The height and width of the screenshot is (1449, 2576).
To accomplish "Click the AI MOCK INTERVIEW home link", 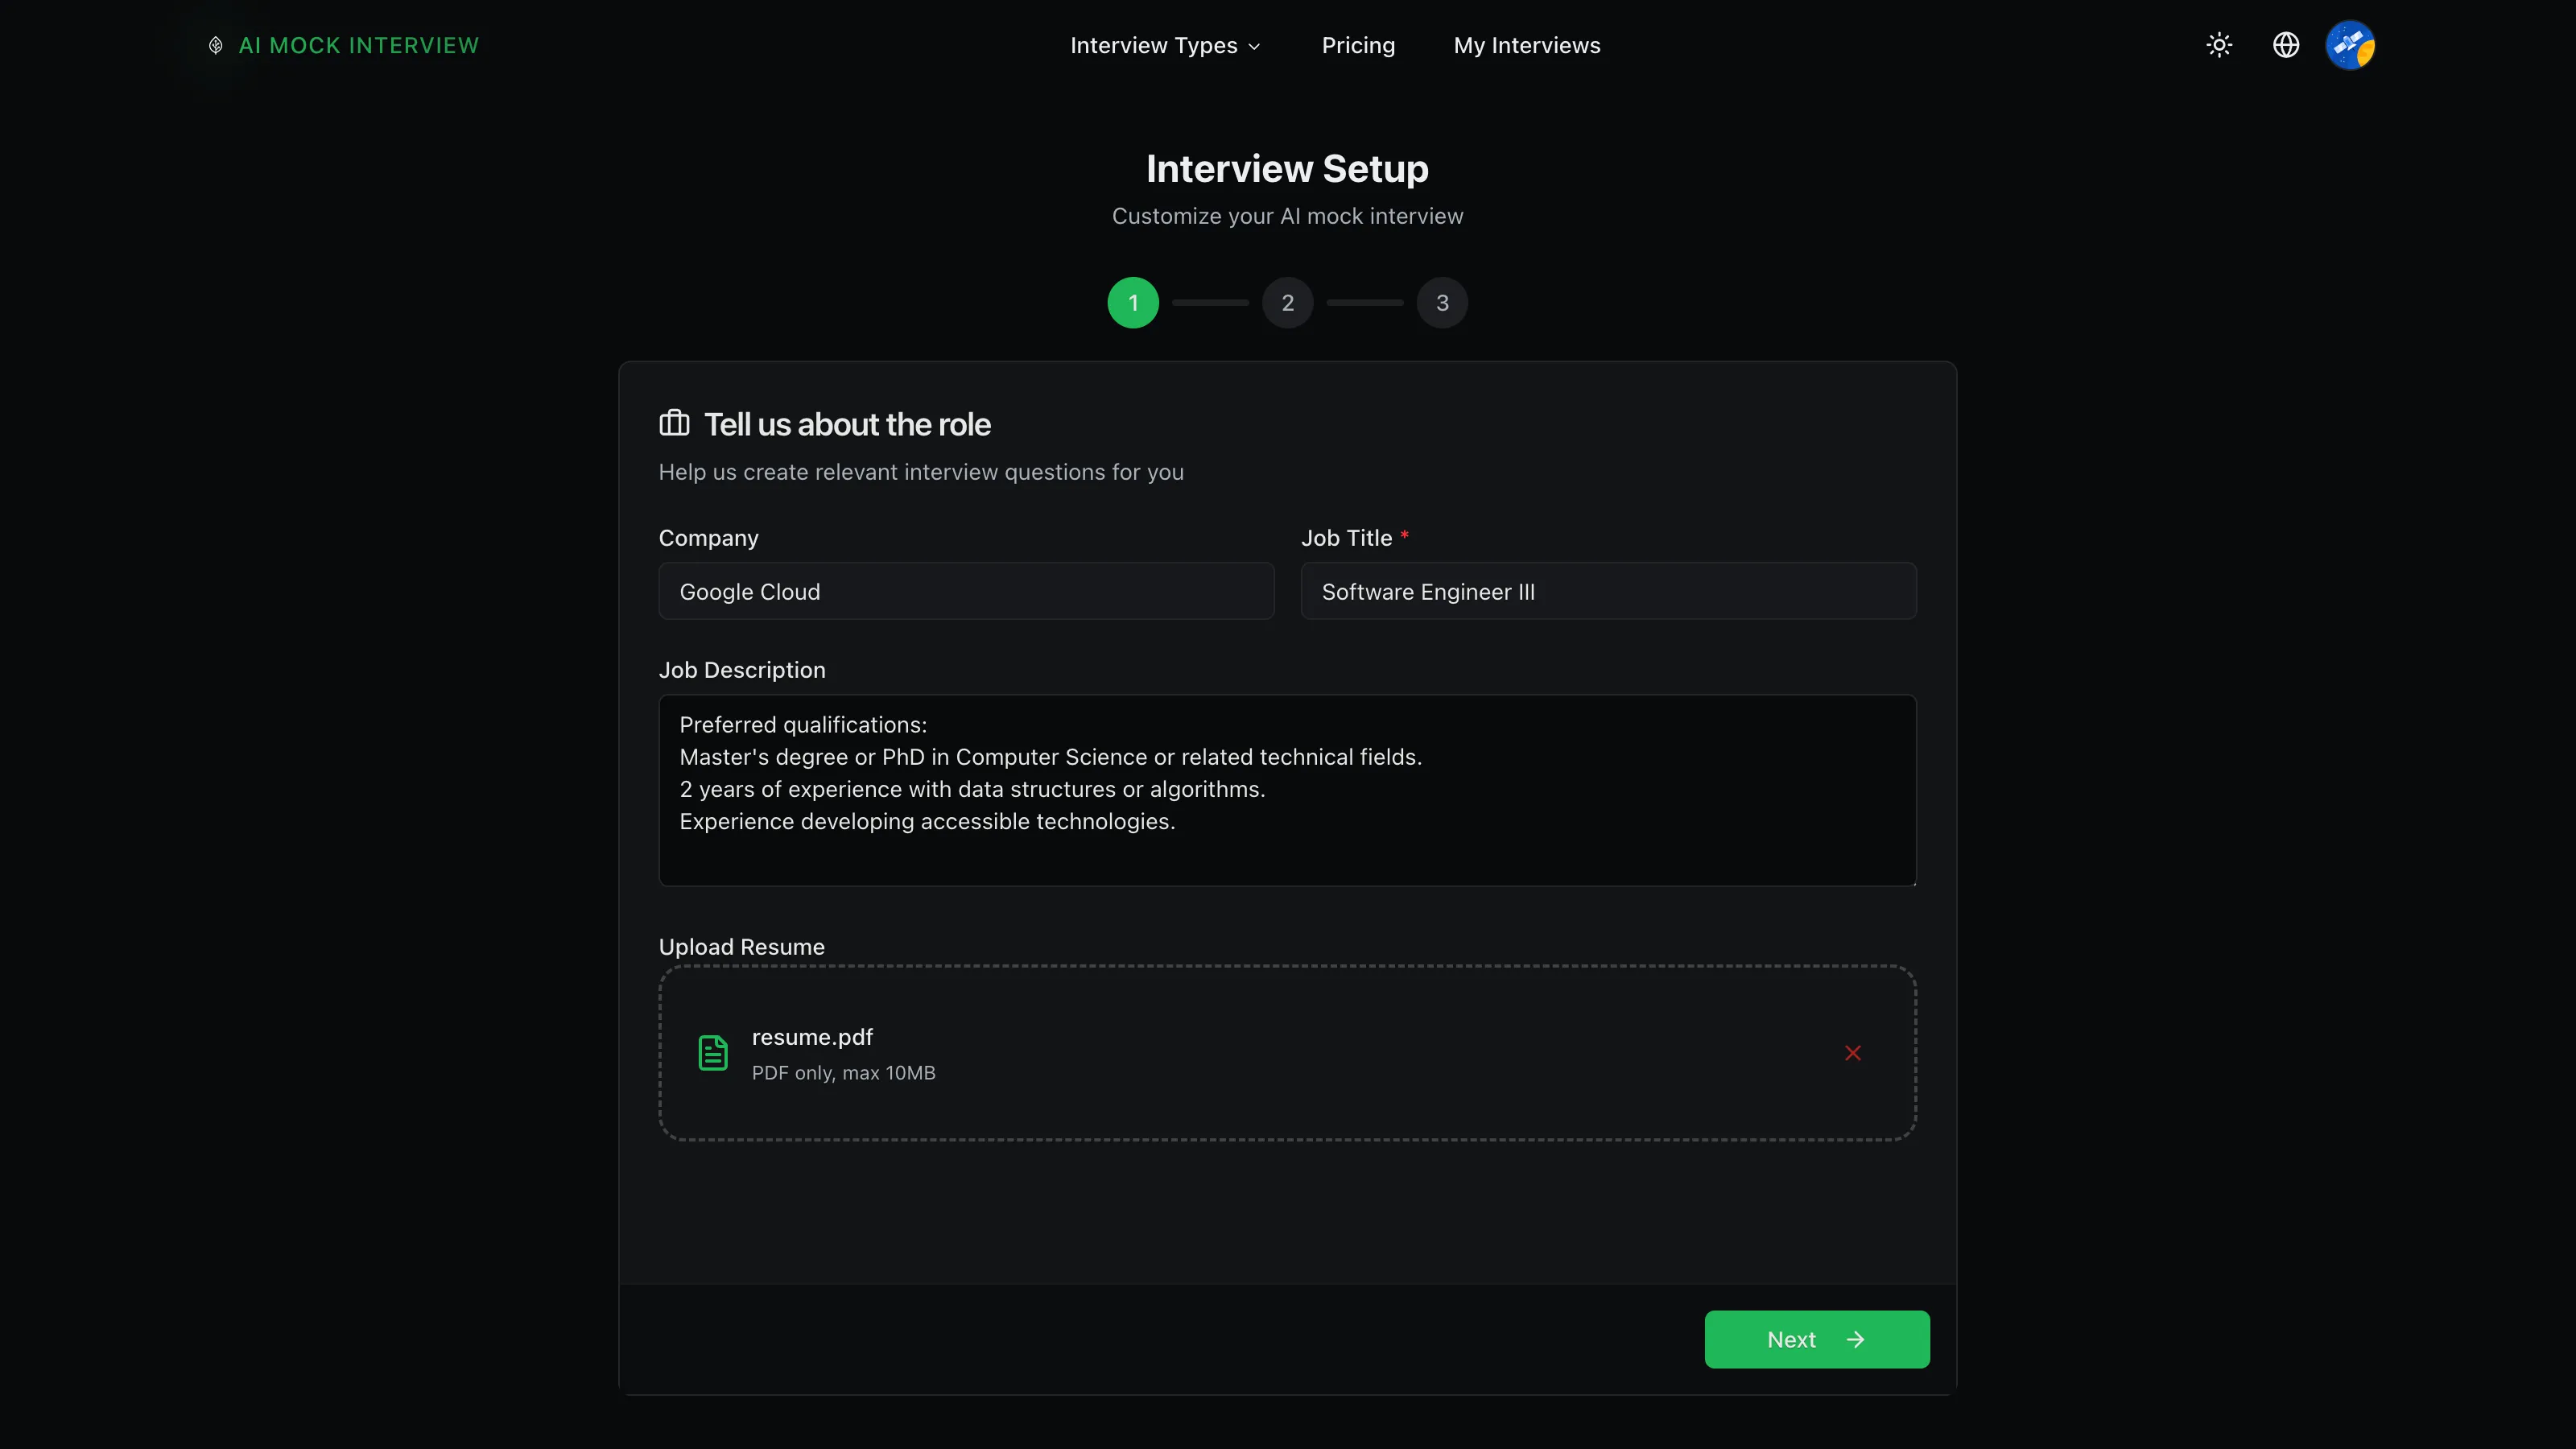I will [x=359, y=45].
